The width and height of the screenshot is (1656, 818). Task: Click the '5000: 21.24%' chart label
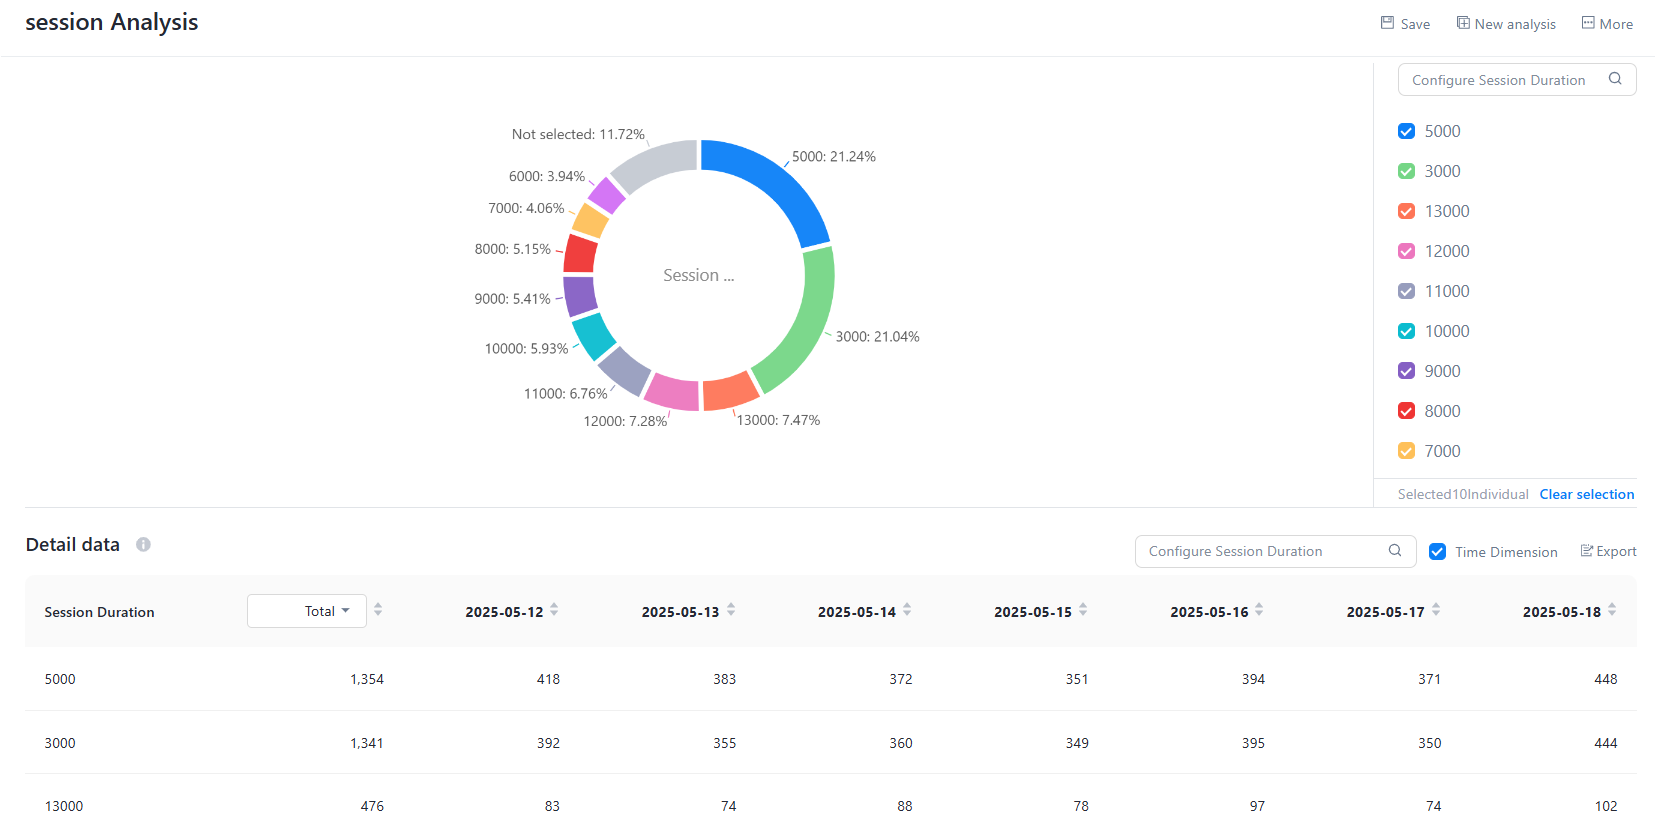(x=834, y=156)
